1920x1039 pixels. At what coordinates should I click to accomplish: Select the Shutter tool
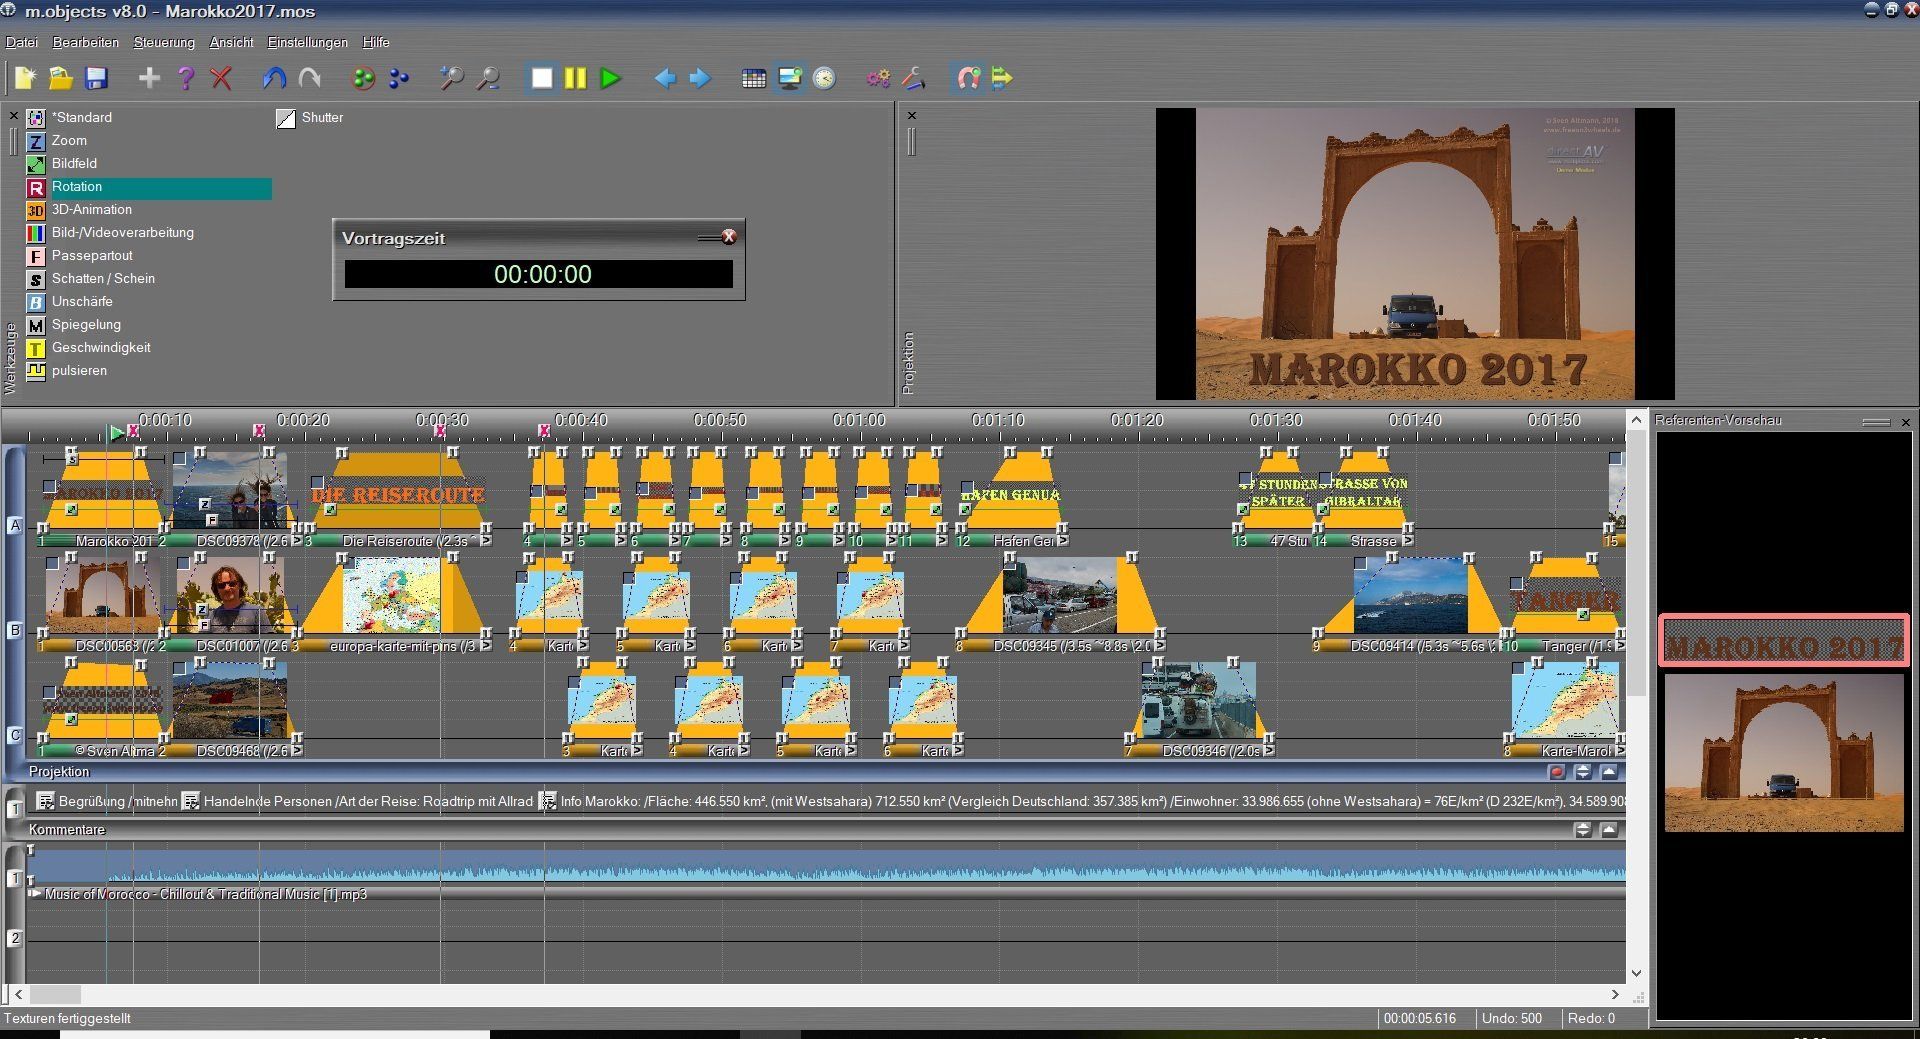[310, 118]
